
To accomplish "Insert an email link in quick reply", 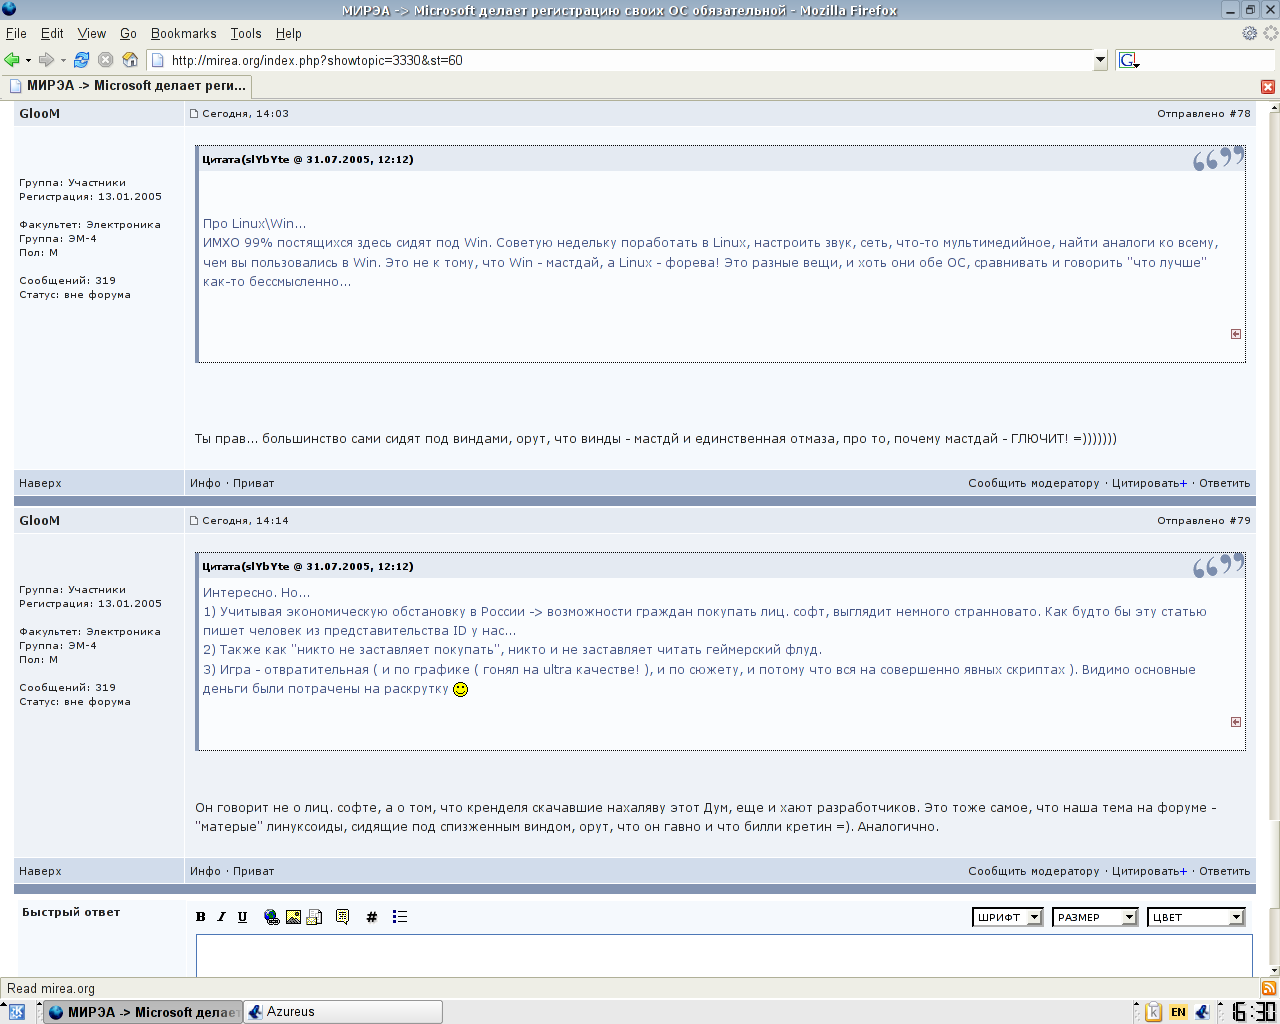I will 314,916.
